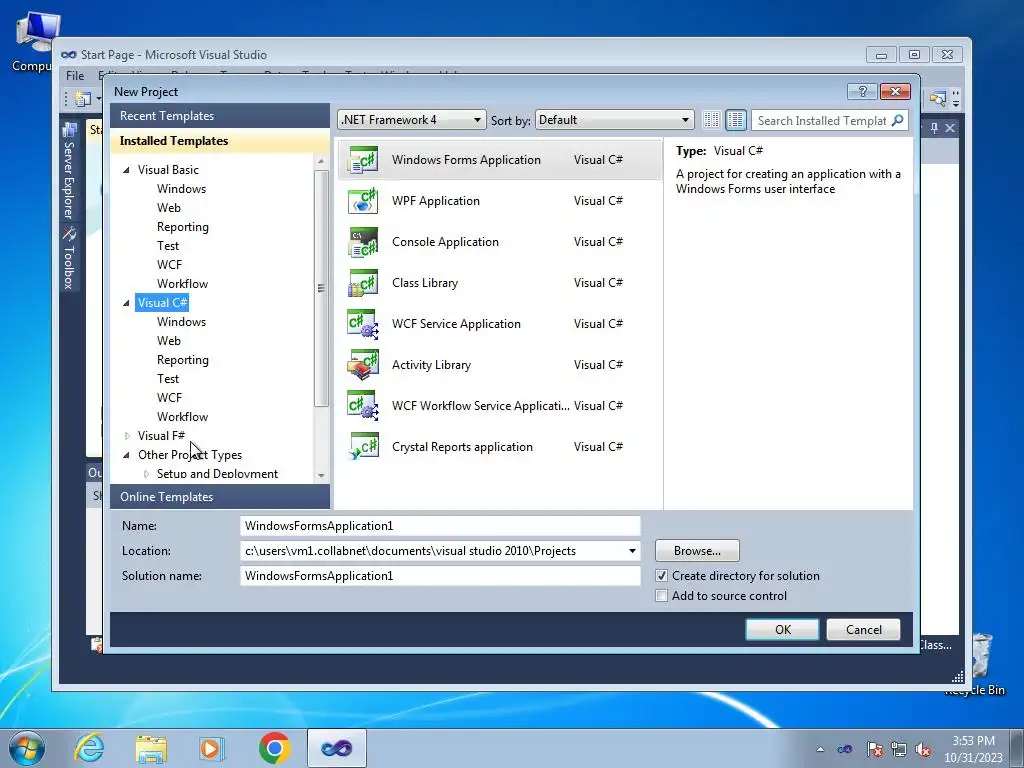This screenshot has height=768, width=1024.
Task: Launch Internet Explorer from taskbar
Action: point(89,748)
